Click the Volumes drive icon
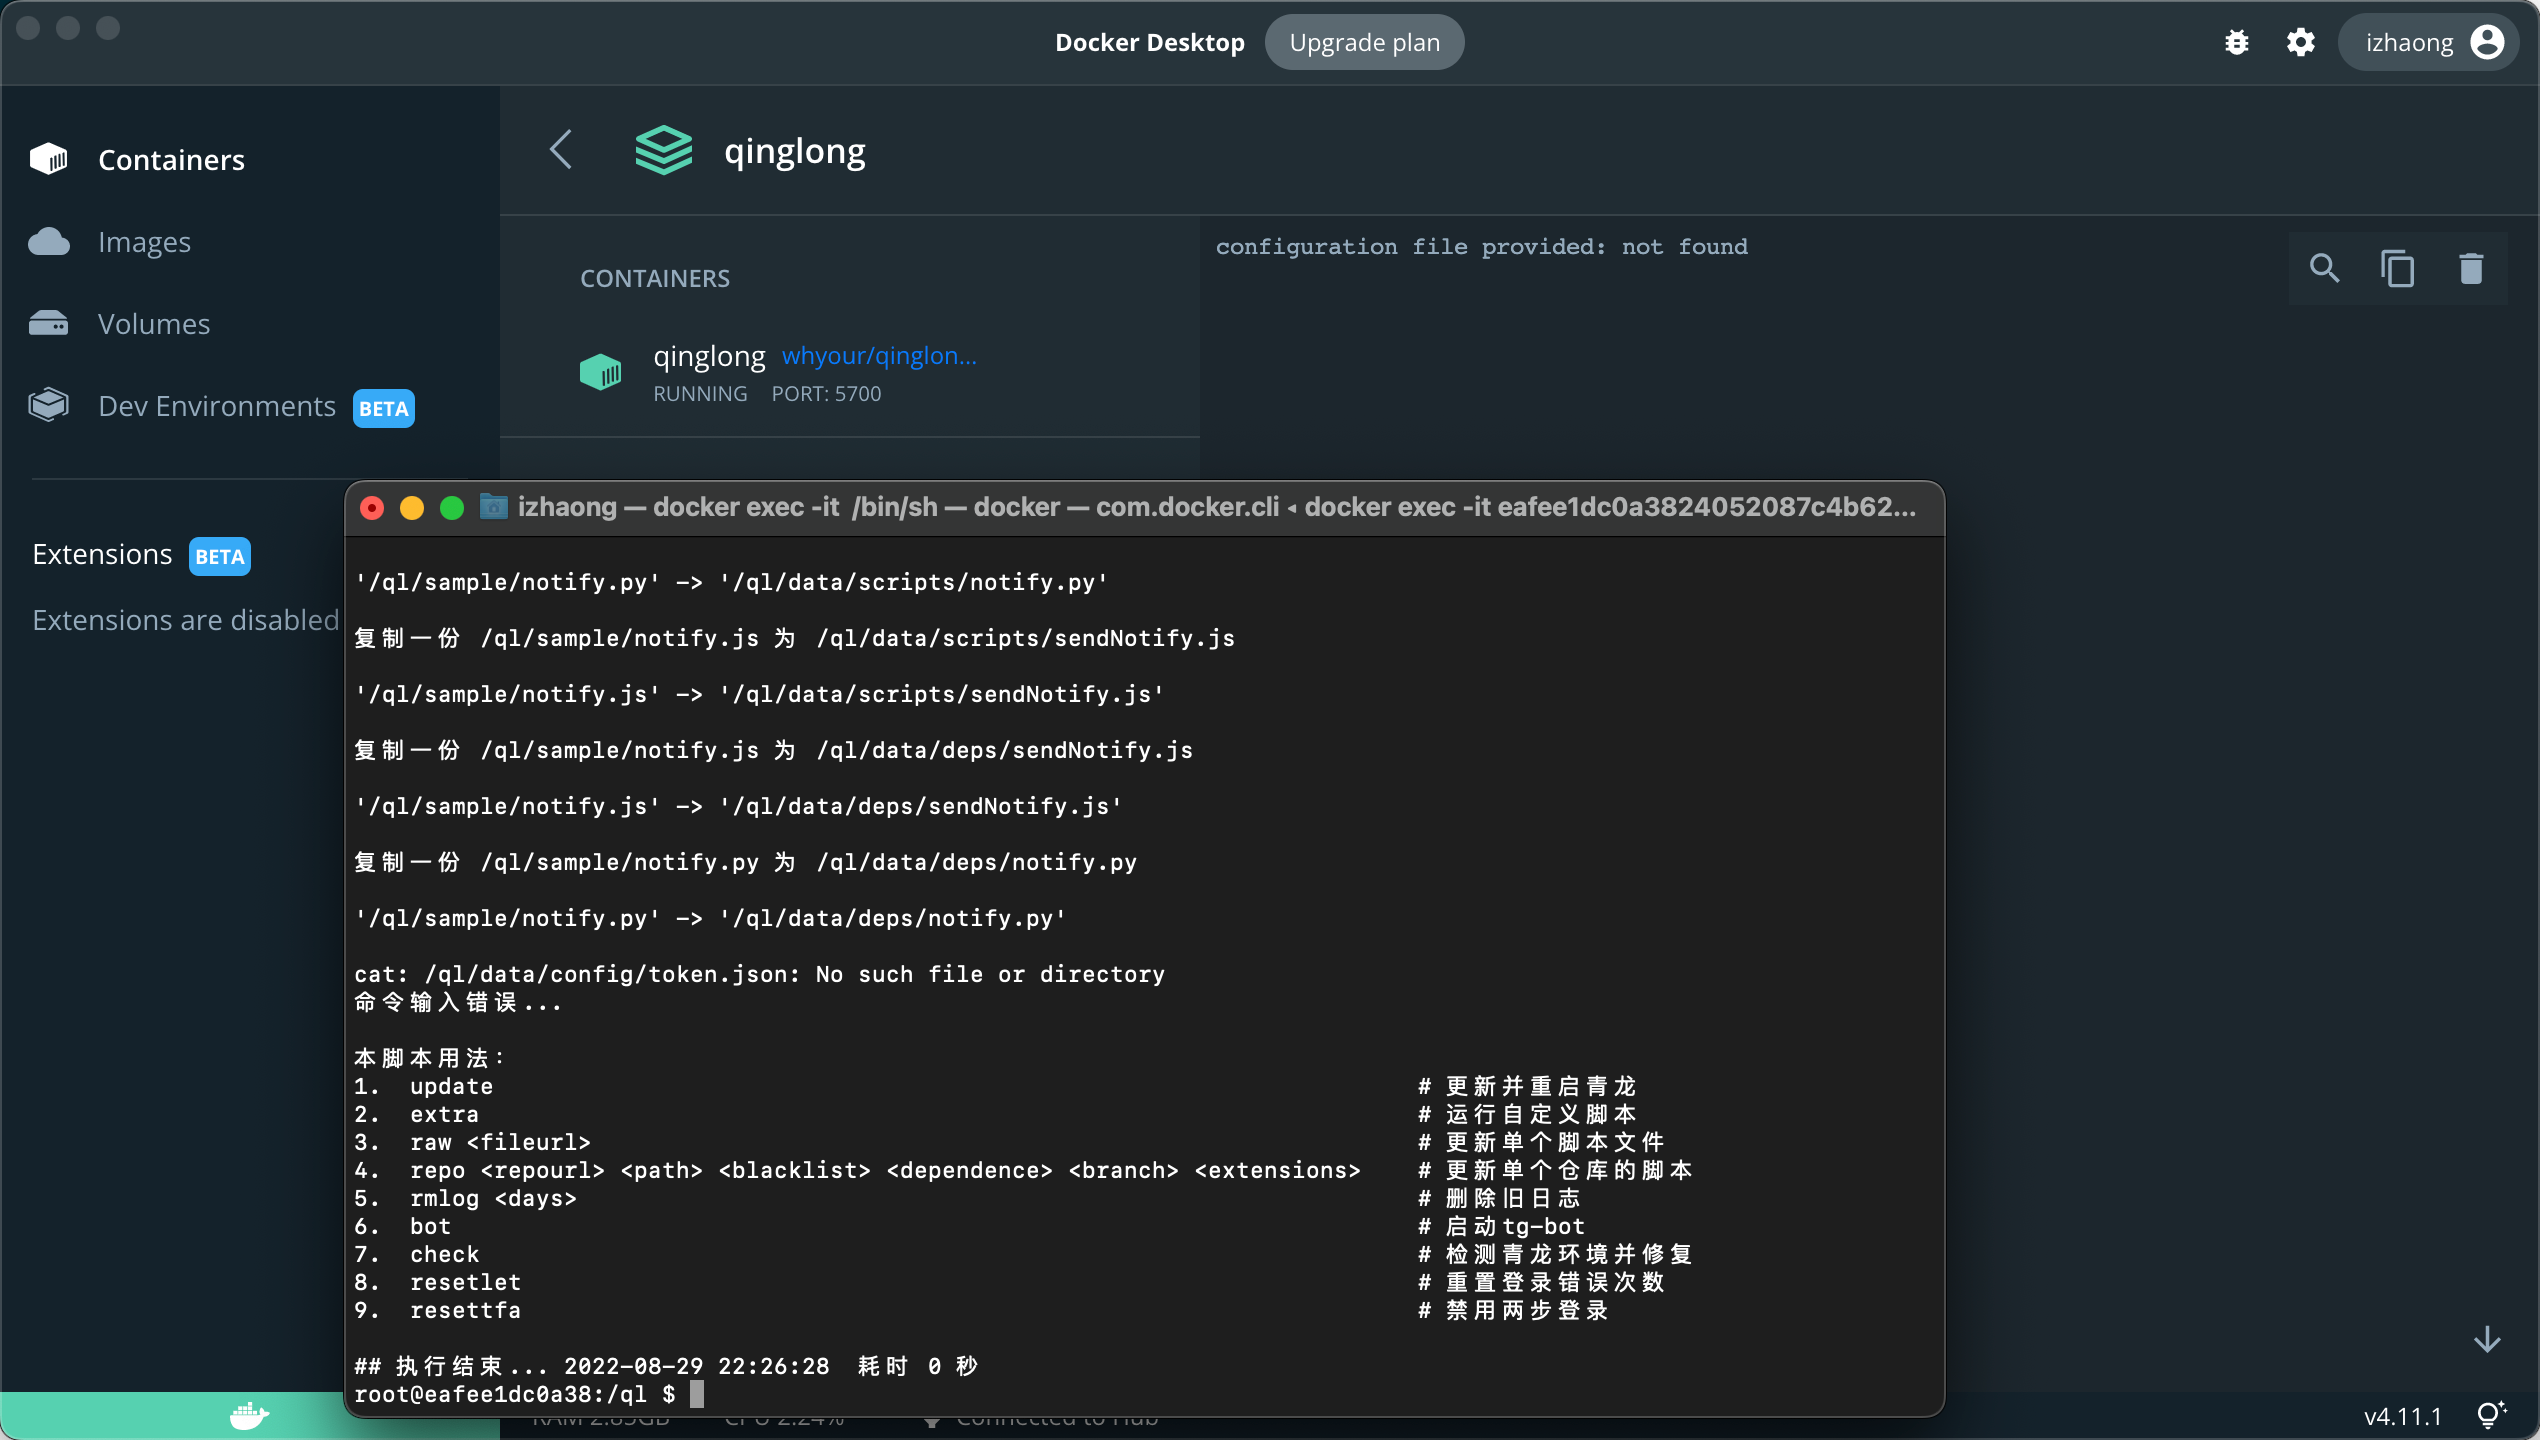 point(48,324)
